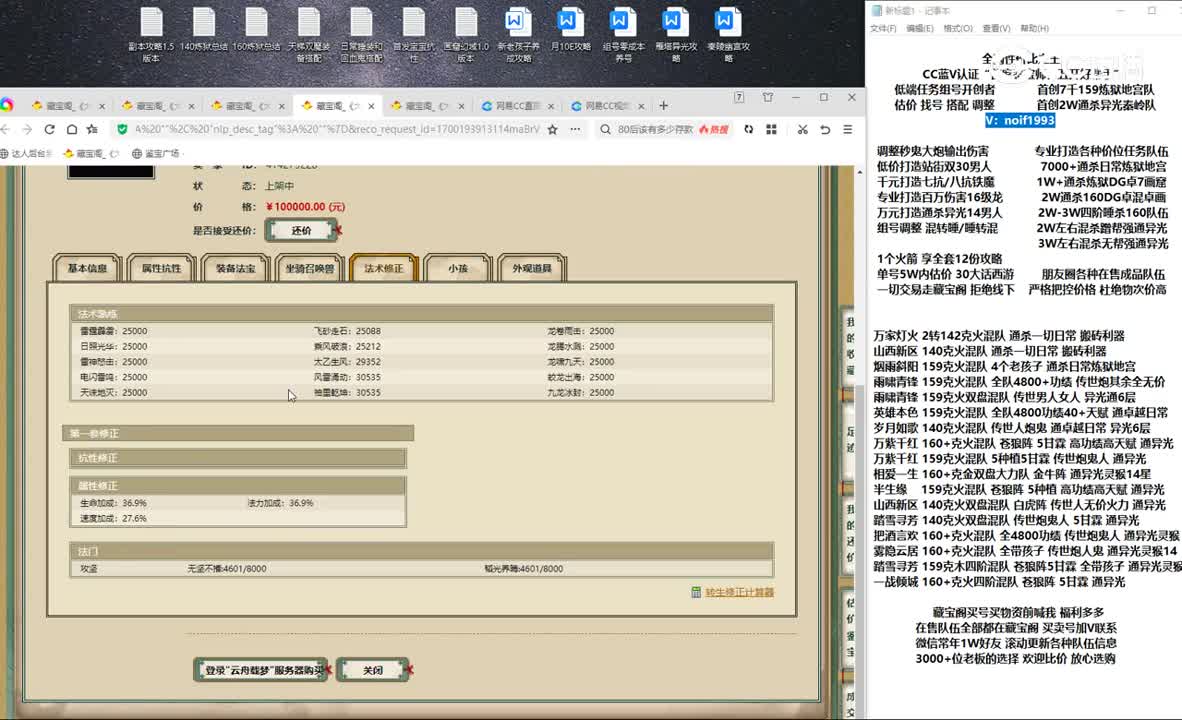Open Notepad 查看(V) menu
Viewport: 1182px width, 720px height.
(x=996, y=29)
